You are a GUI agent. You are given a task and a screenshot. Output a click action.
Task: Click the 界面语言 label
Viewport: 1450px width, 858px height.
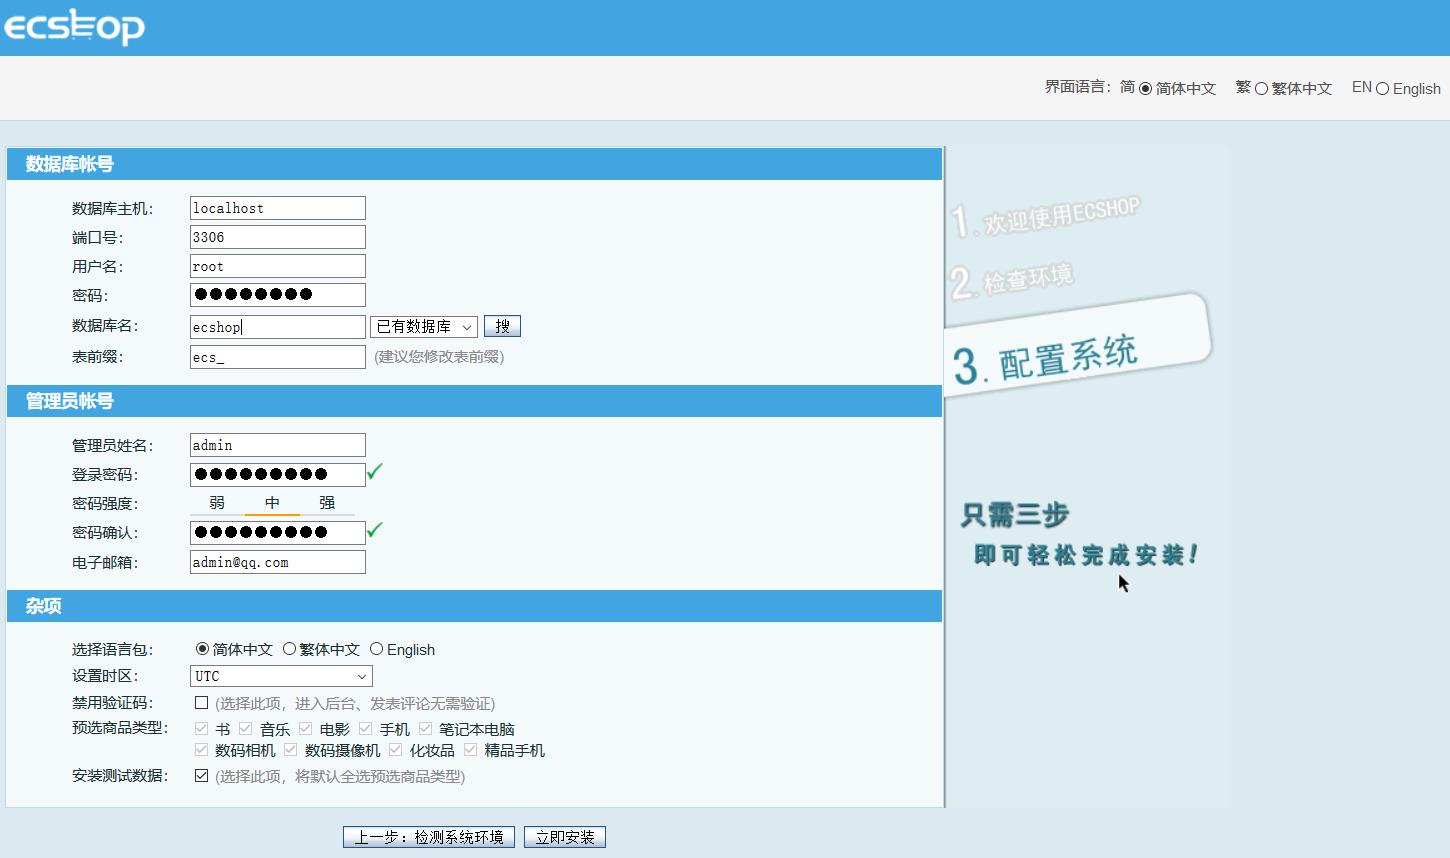(1078, 87)
